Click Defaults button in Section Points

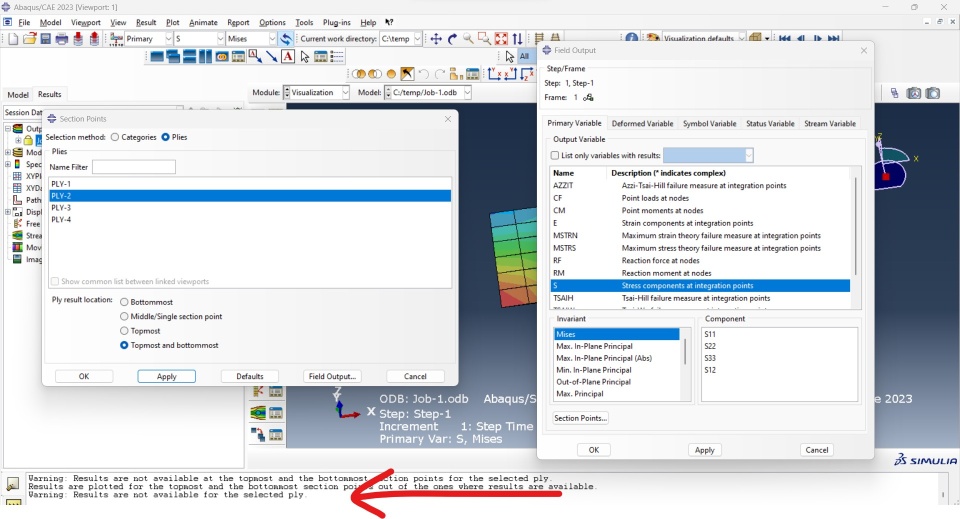(250, 376)
